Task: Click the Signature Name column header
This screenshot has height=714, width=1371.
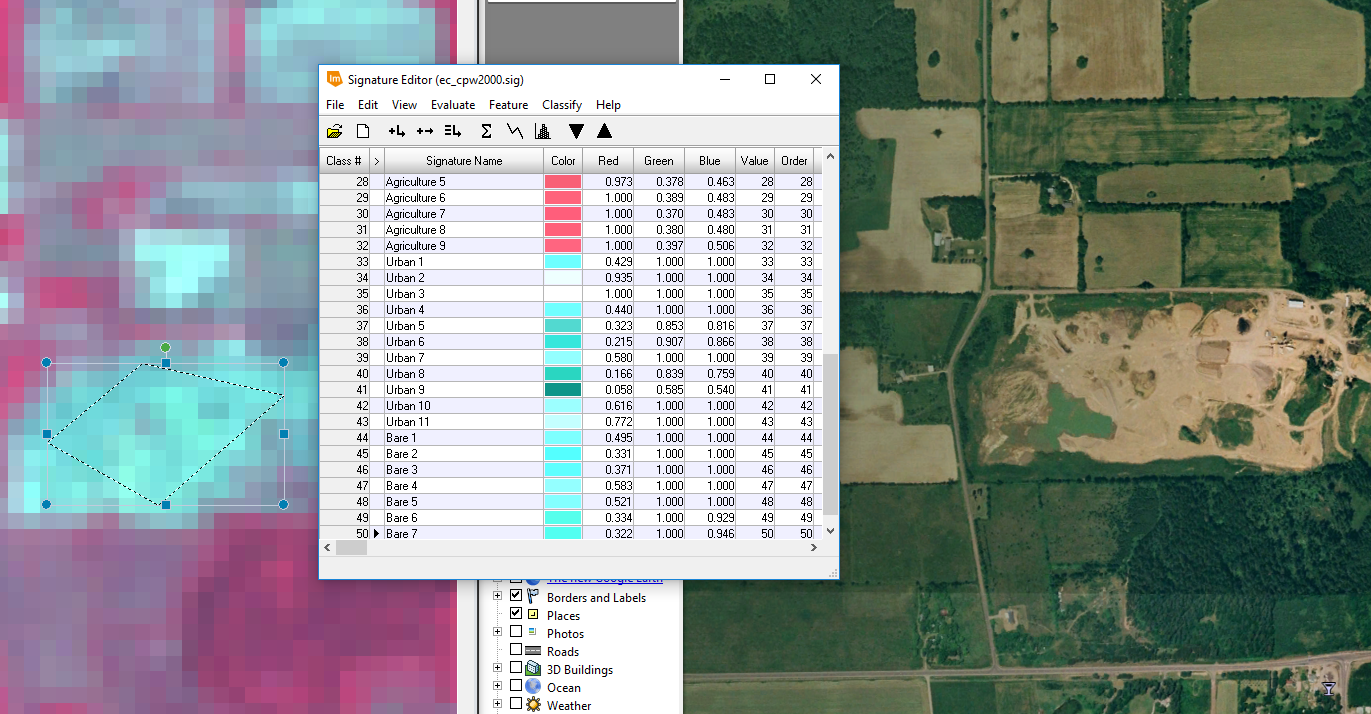Action: pos(463,160)
